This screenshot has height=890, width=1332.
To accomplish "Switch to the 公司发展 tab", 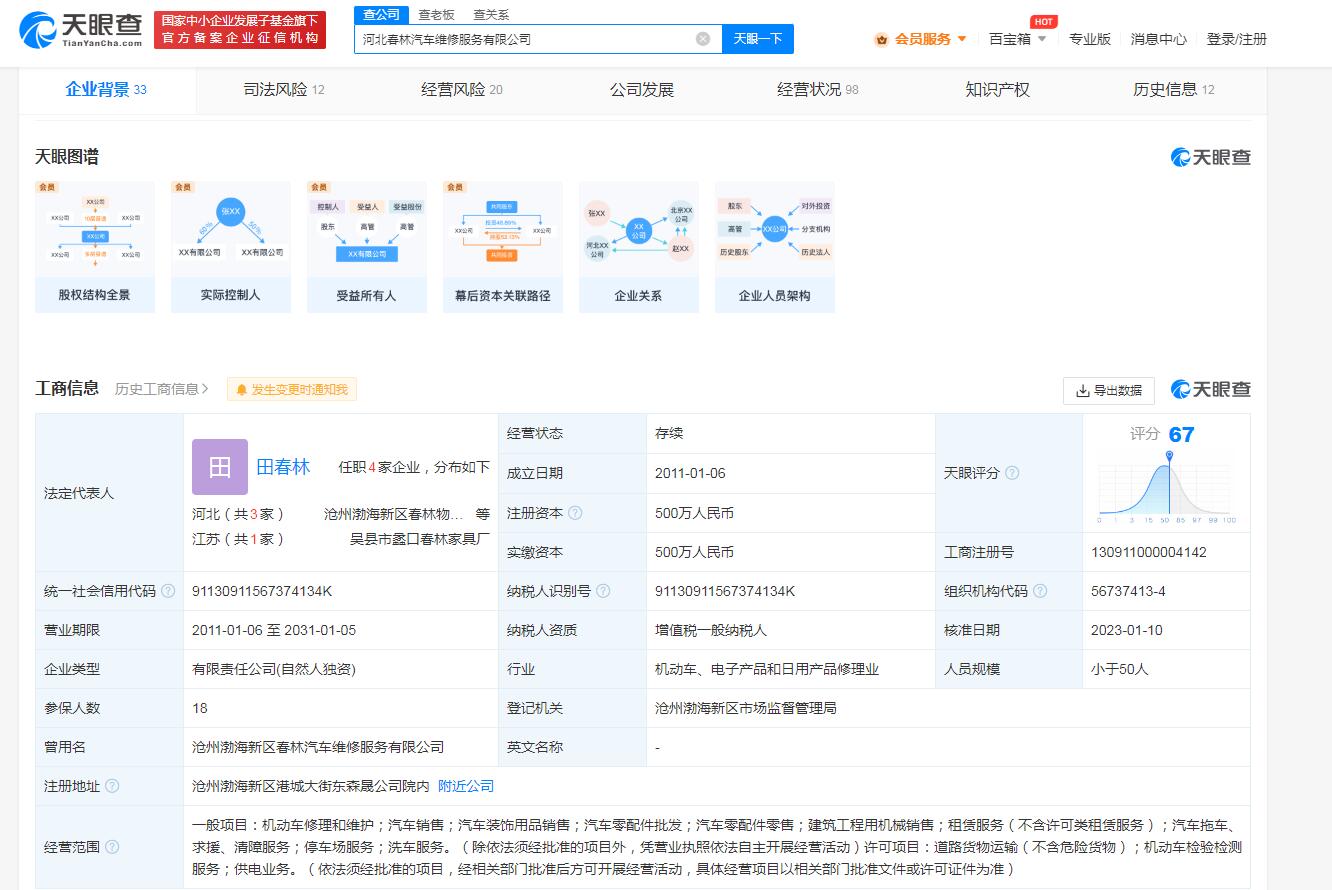I will tap(642, 90).
